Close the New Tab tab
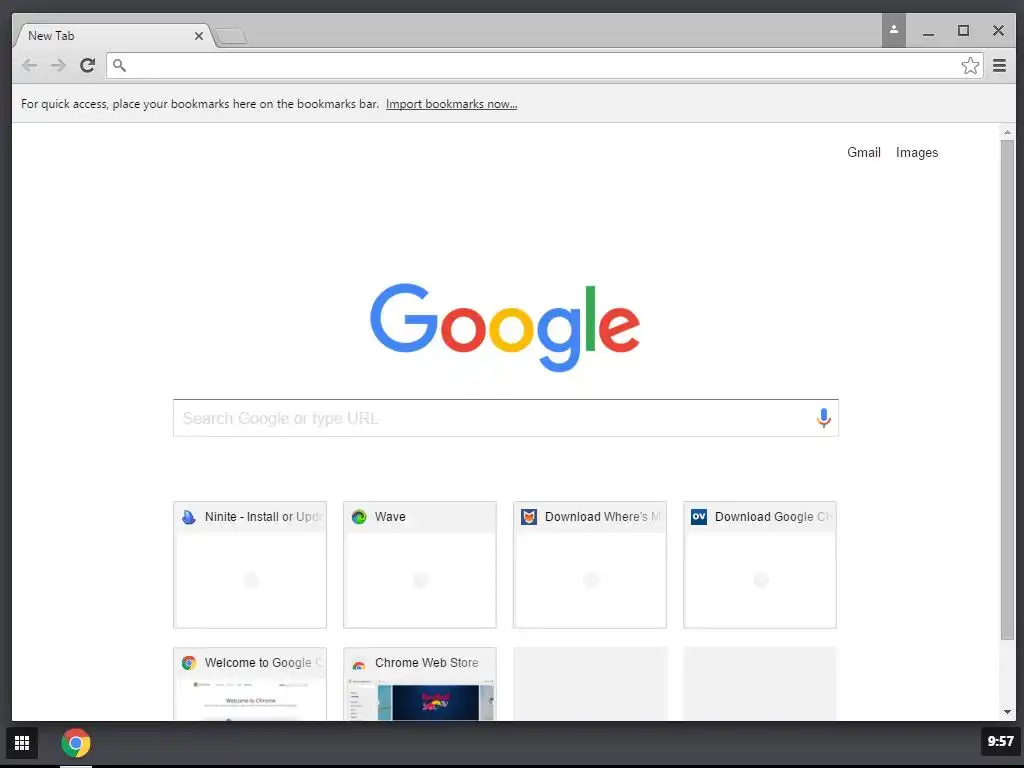The width and height of the screenshot is (1024, 768). (199, 36)
